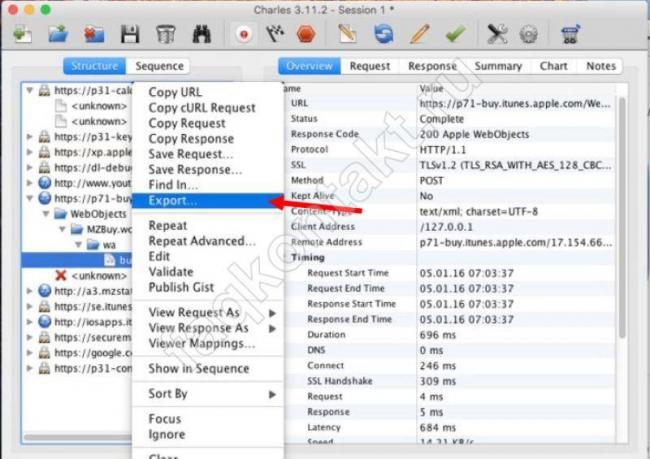Open the Request tab
The height and width of the screenshot is (459, 650).
click(370, 66)
